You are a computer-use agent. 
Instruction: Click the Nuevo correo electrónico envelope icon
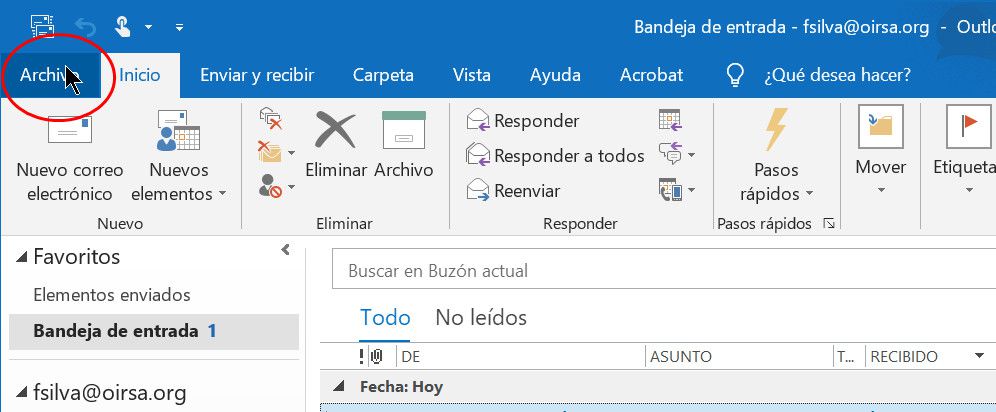(69, 131)
